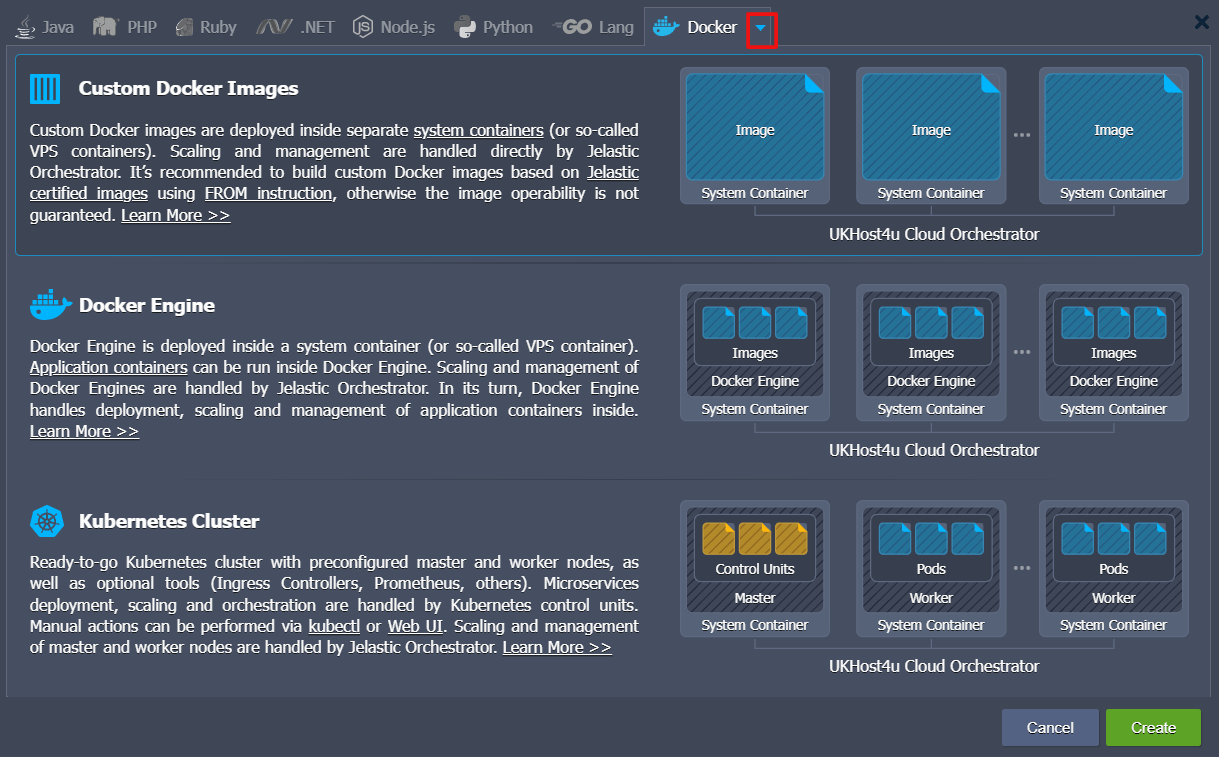Click the Create button
The height and width of the screenshot is (757, 1219).
(1153, 727)
